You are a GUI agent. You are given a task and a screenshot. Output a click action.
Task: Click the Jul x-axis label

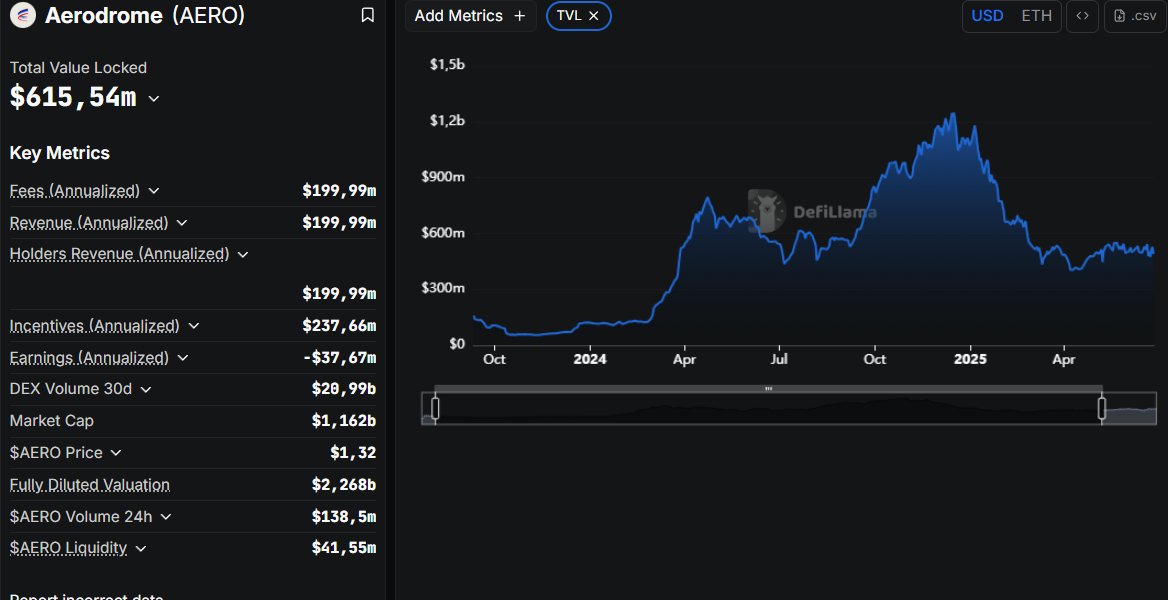click(x=779, y=359)
